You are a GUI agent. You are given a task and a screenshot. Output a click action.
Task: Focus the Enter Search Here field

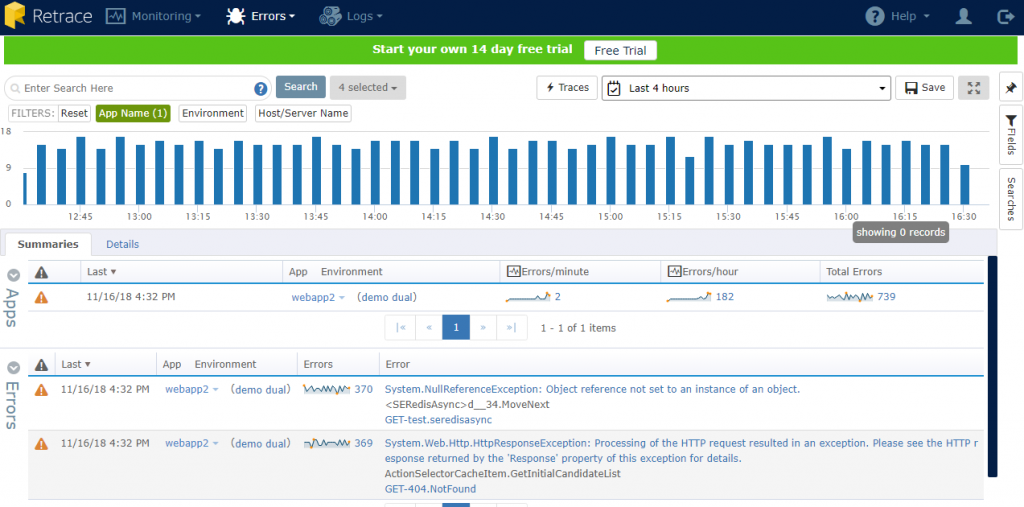(x=137, y=88)
